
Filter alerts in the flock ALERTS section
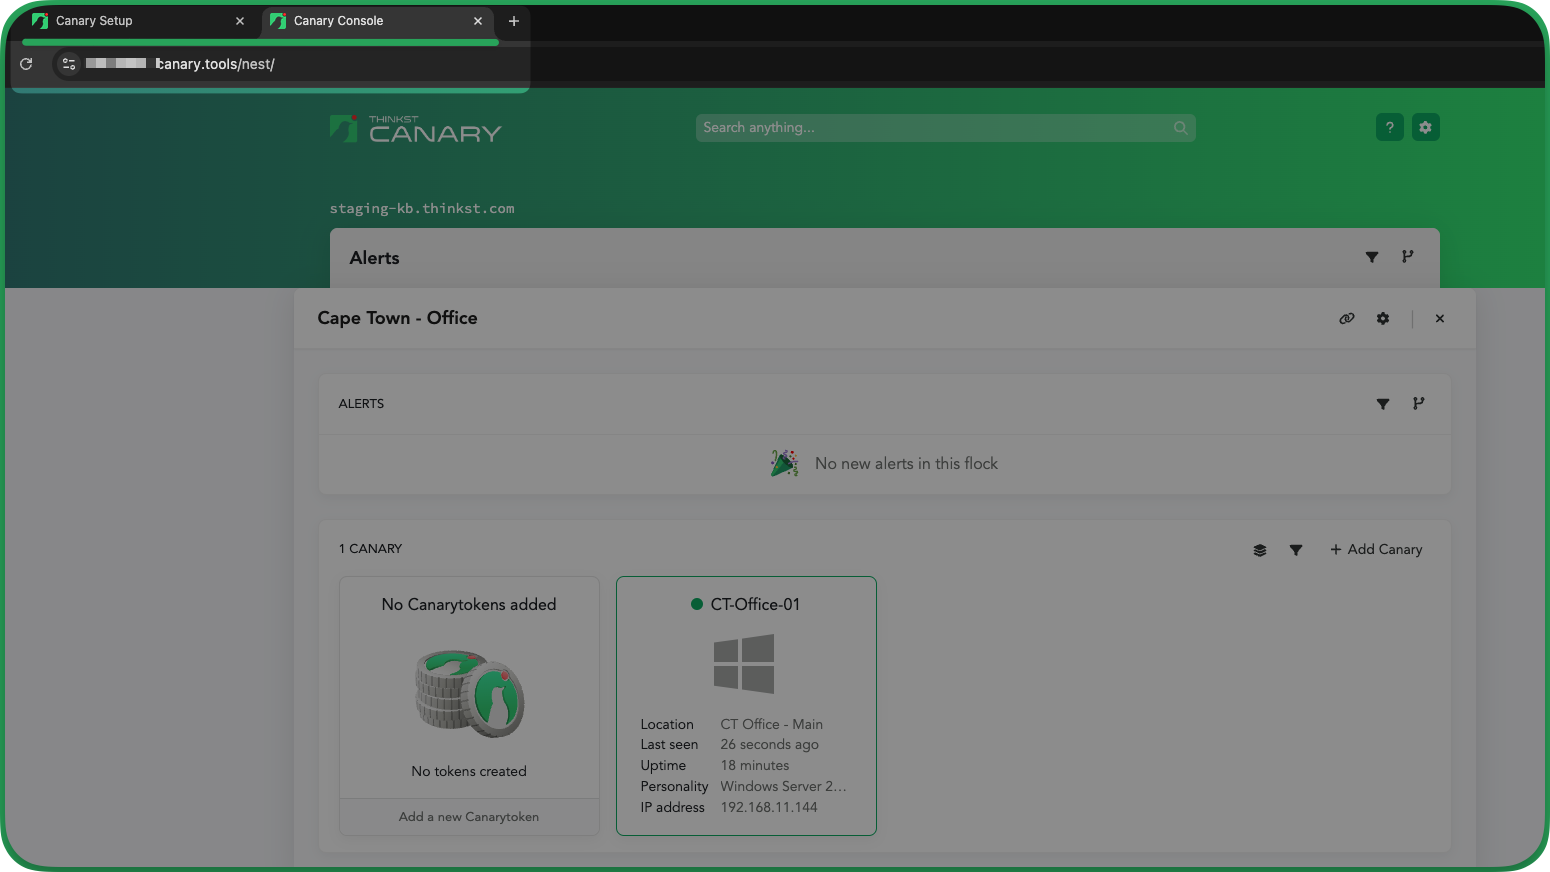[1383, 404]
